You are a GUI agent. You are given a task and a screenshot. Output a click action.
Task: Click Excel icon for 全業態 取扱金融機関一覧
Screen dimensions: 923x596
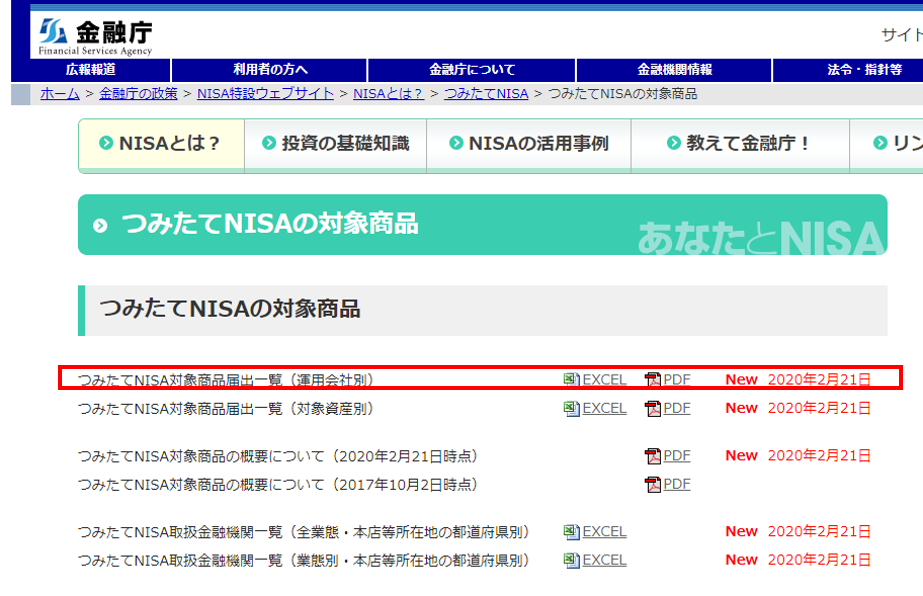571,532
